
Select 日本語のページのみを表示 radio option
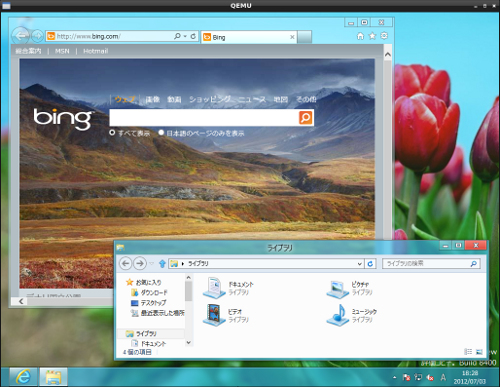pos(161,133)
